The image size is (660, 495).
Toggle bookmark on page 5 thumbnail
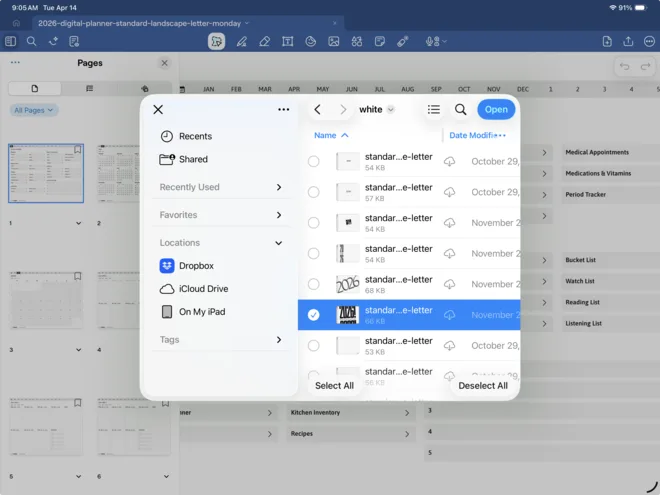(77, 403)
